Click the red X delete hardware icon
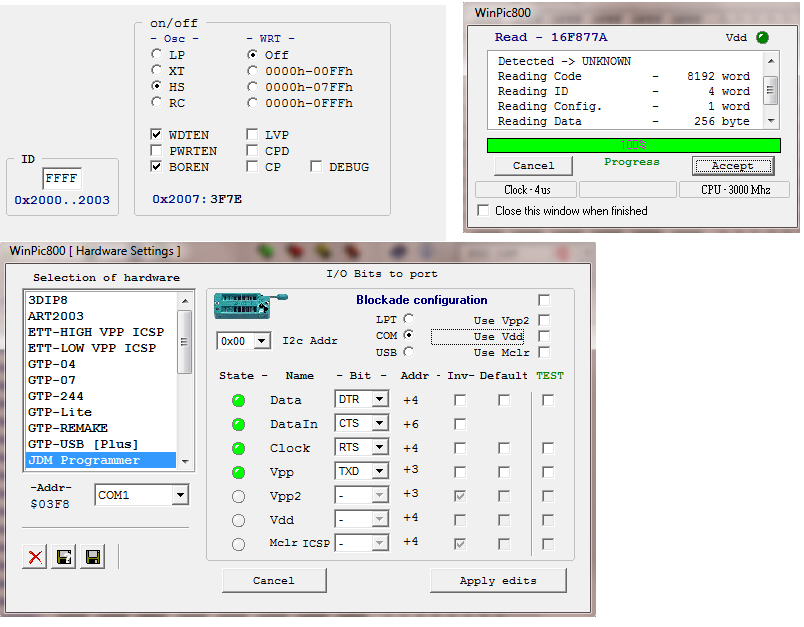The height and width of the screenshot is (627, 804). [35, 557]
